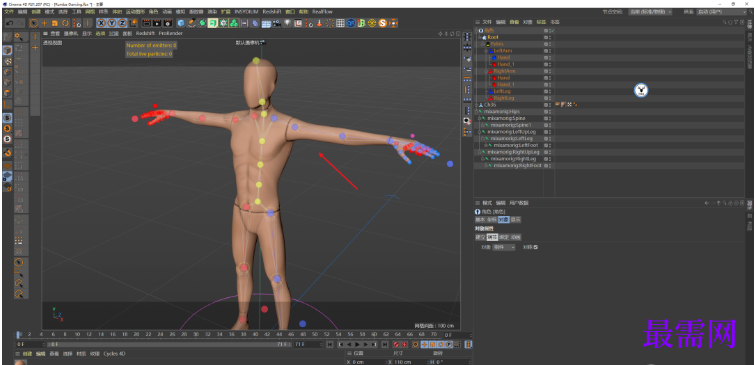755x365 pixels.
Task: Click end frame field showing 71 F
Action: (309, 344)
